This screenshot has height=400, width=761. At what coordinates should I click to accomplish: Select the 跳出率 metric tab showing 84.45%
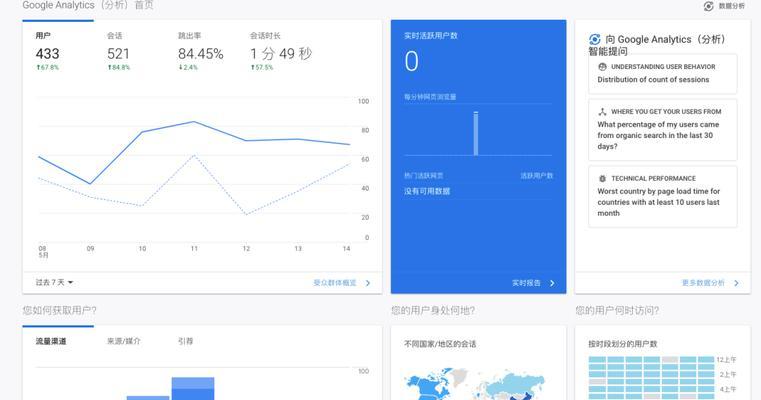[200, 52]
